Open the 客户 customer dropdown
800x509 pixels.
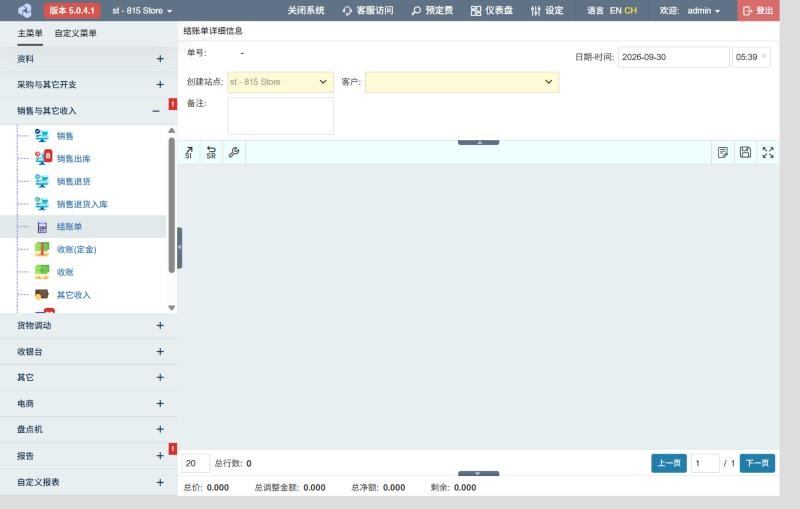462,82
